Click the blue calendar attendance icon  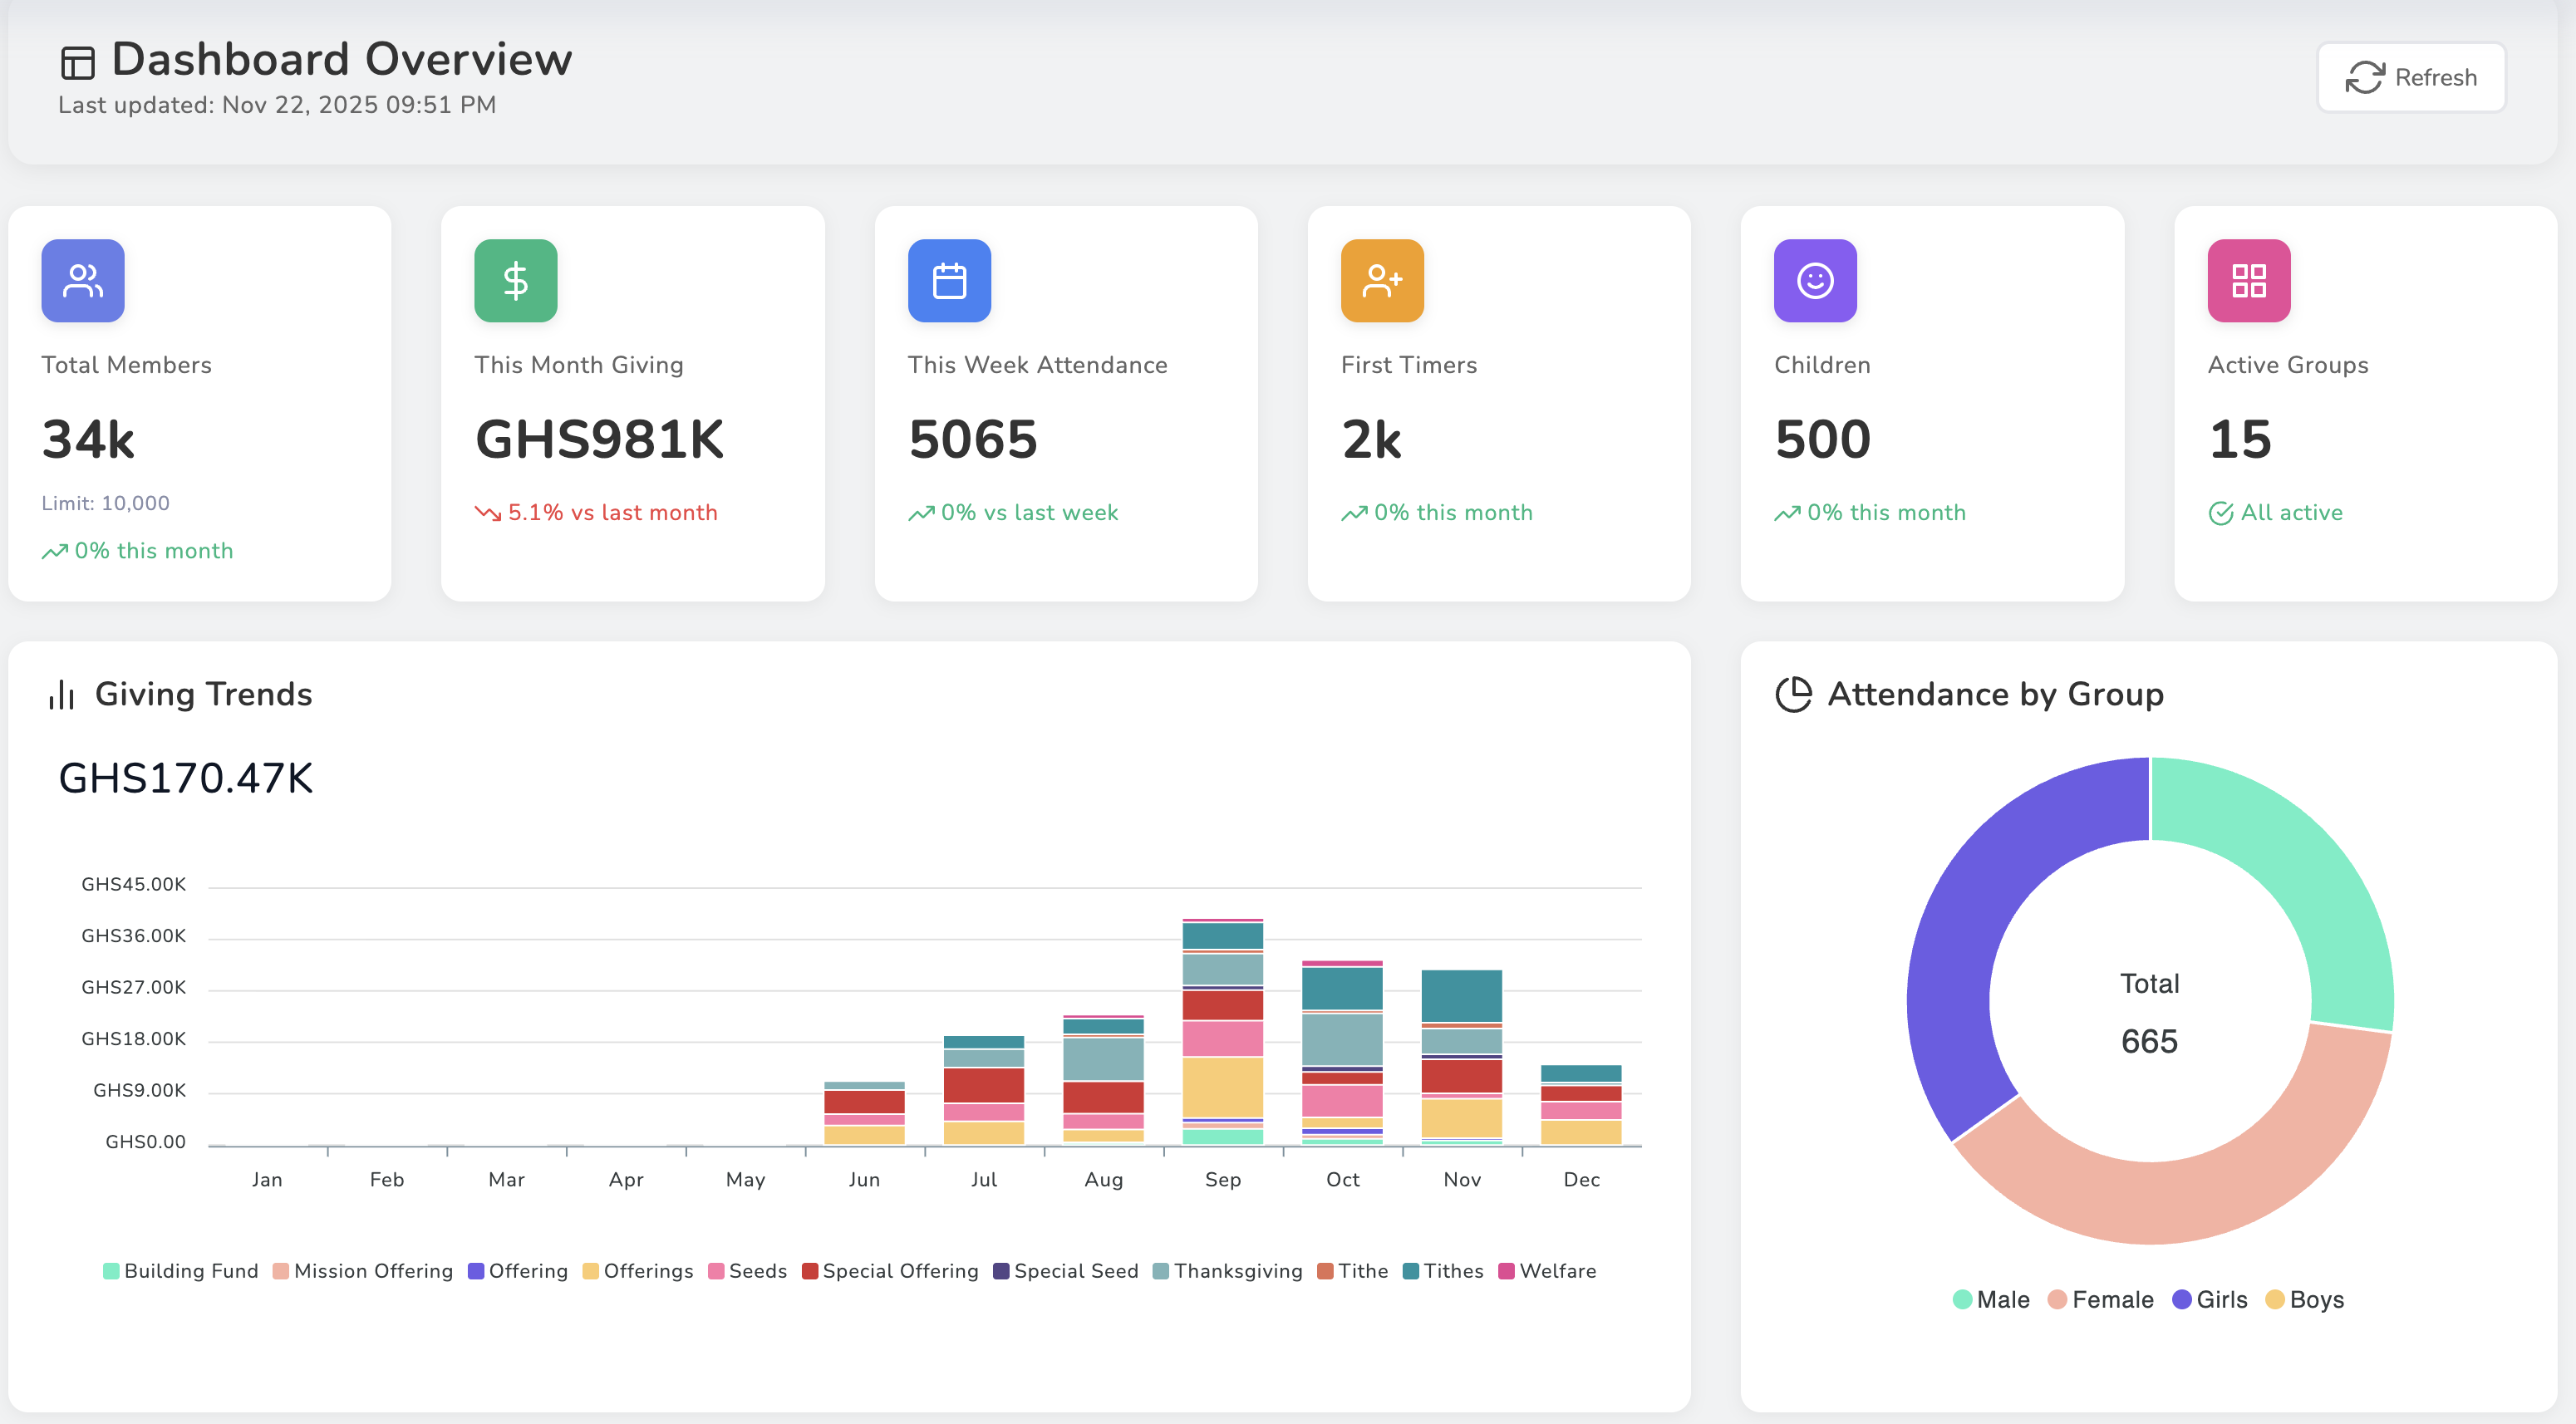tap(949, 281)
